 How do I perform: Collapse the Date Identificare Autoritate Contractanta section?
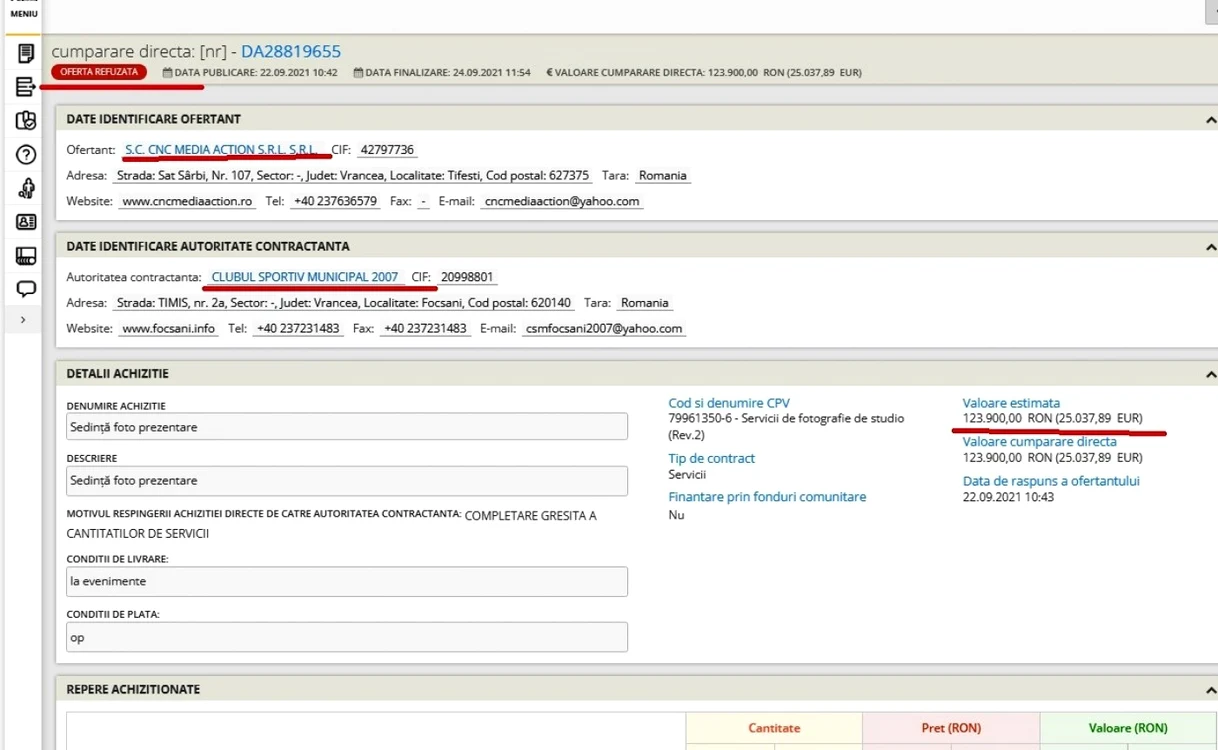tap(1210, 247)
